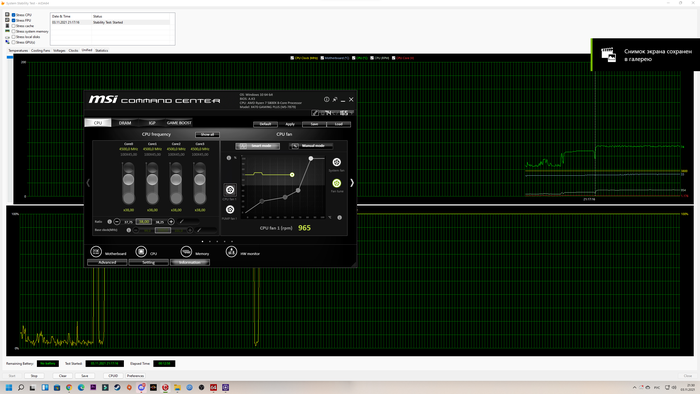Open taskbar Search icon
The height and width of the screenshot is (394, 700).
21,387
